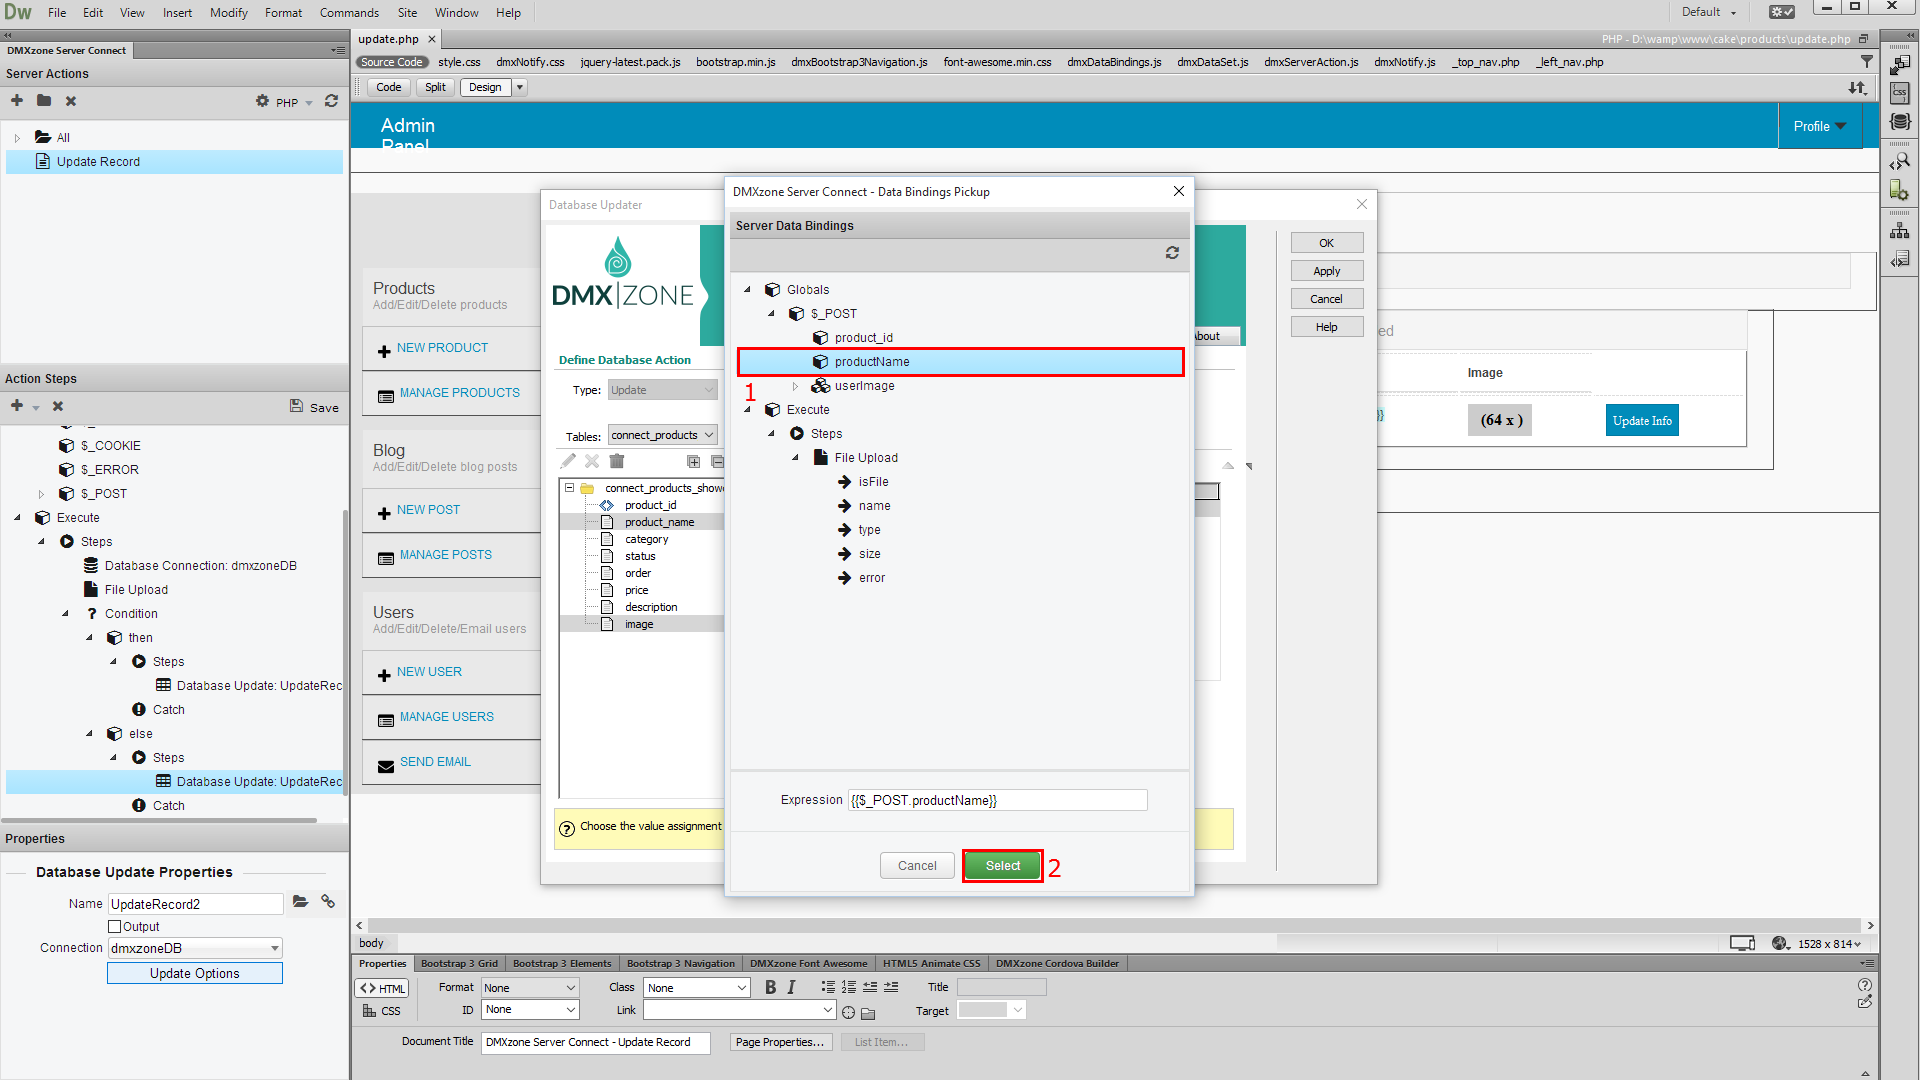The width and height of the screenshot is (1920, 1080).
Task: Collapse the Condition step node
Action: (x=65, y=614)
